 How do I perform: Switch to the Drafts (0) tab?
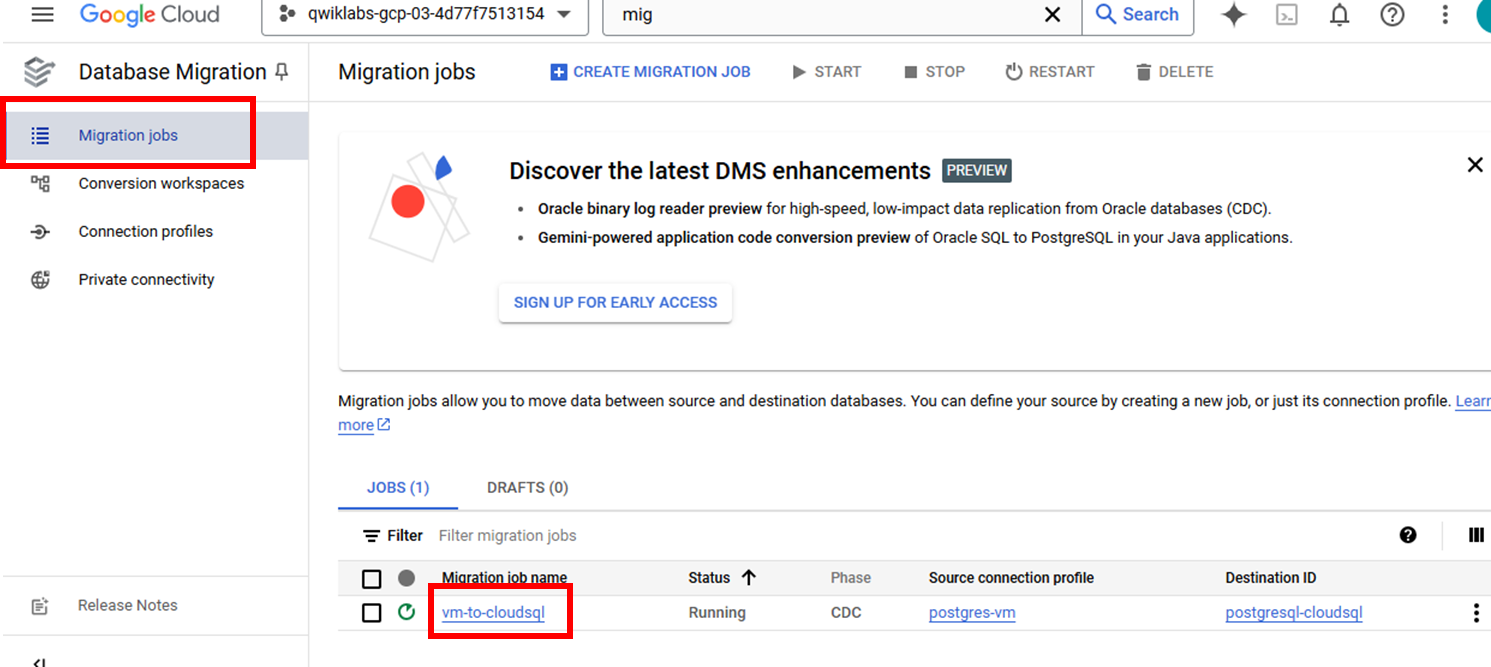click(x=527, y=488)
